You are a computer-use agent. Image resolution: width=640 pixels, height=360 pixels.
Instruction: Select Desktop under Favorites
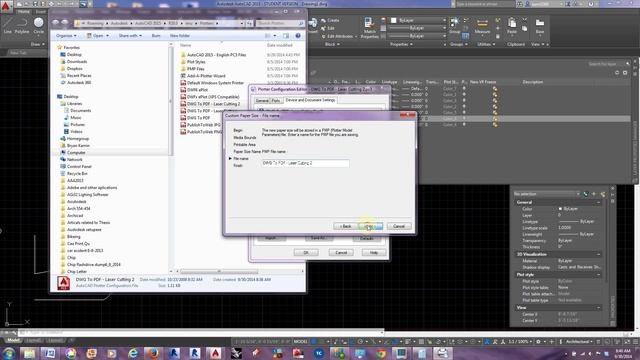point(74,55)
